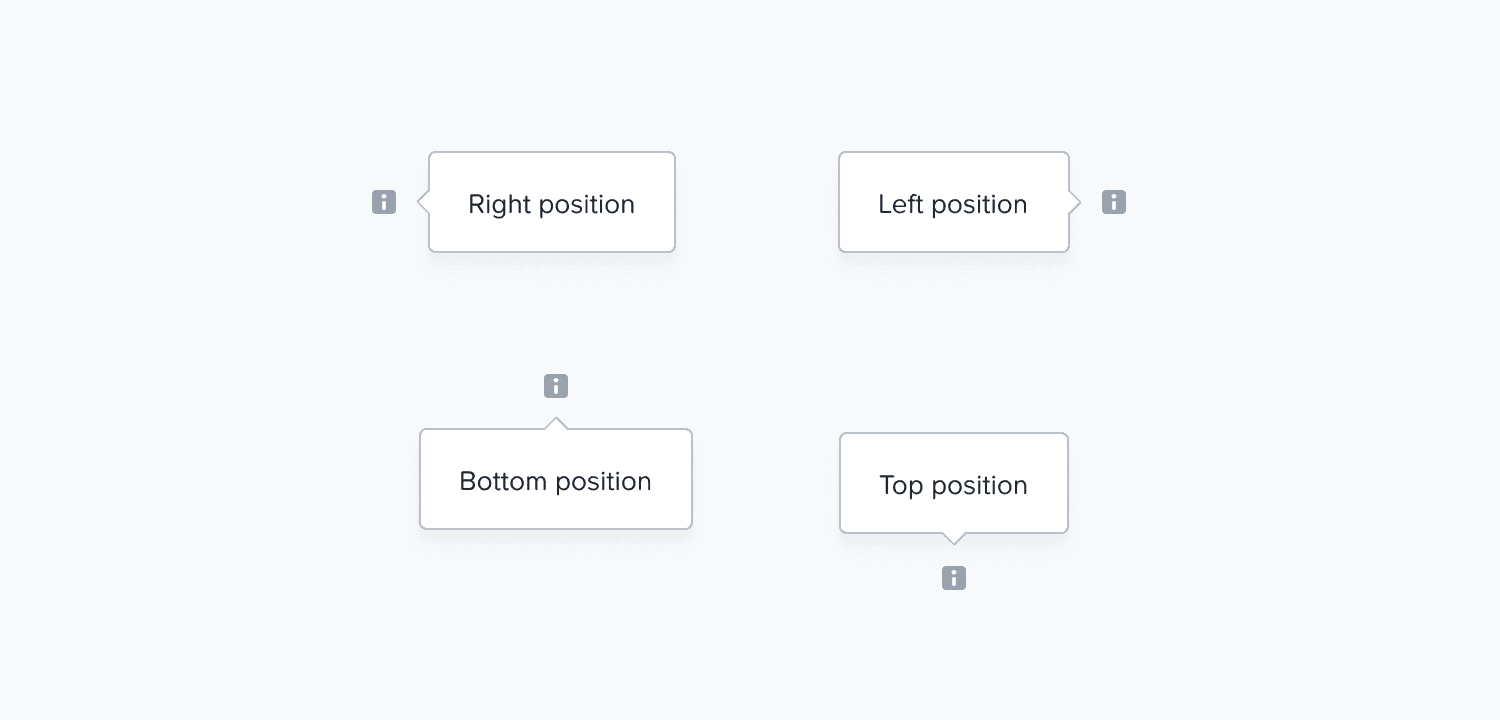Click inside the Left position tooltip box
Viewport: 1500px width, 720px height.
[x=953, y=202]
